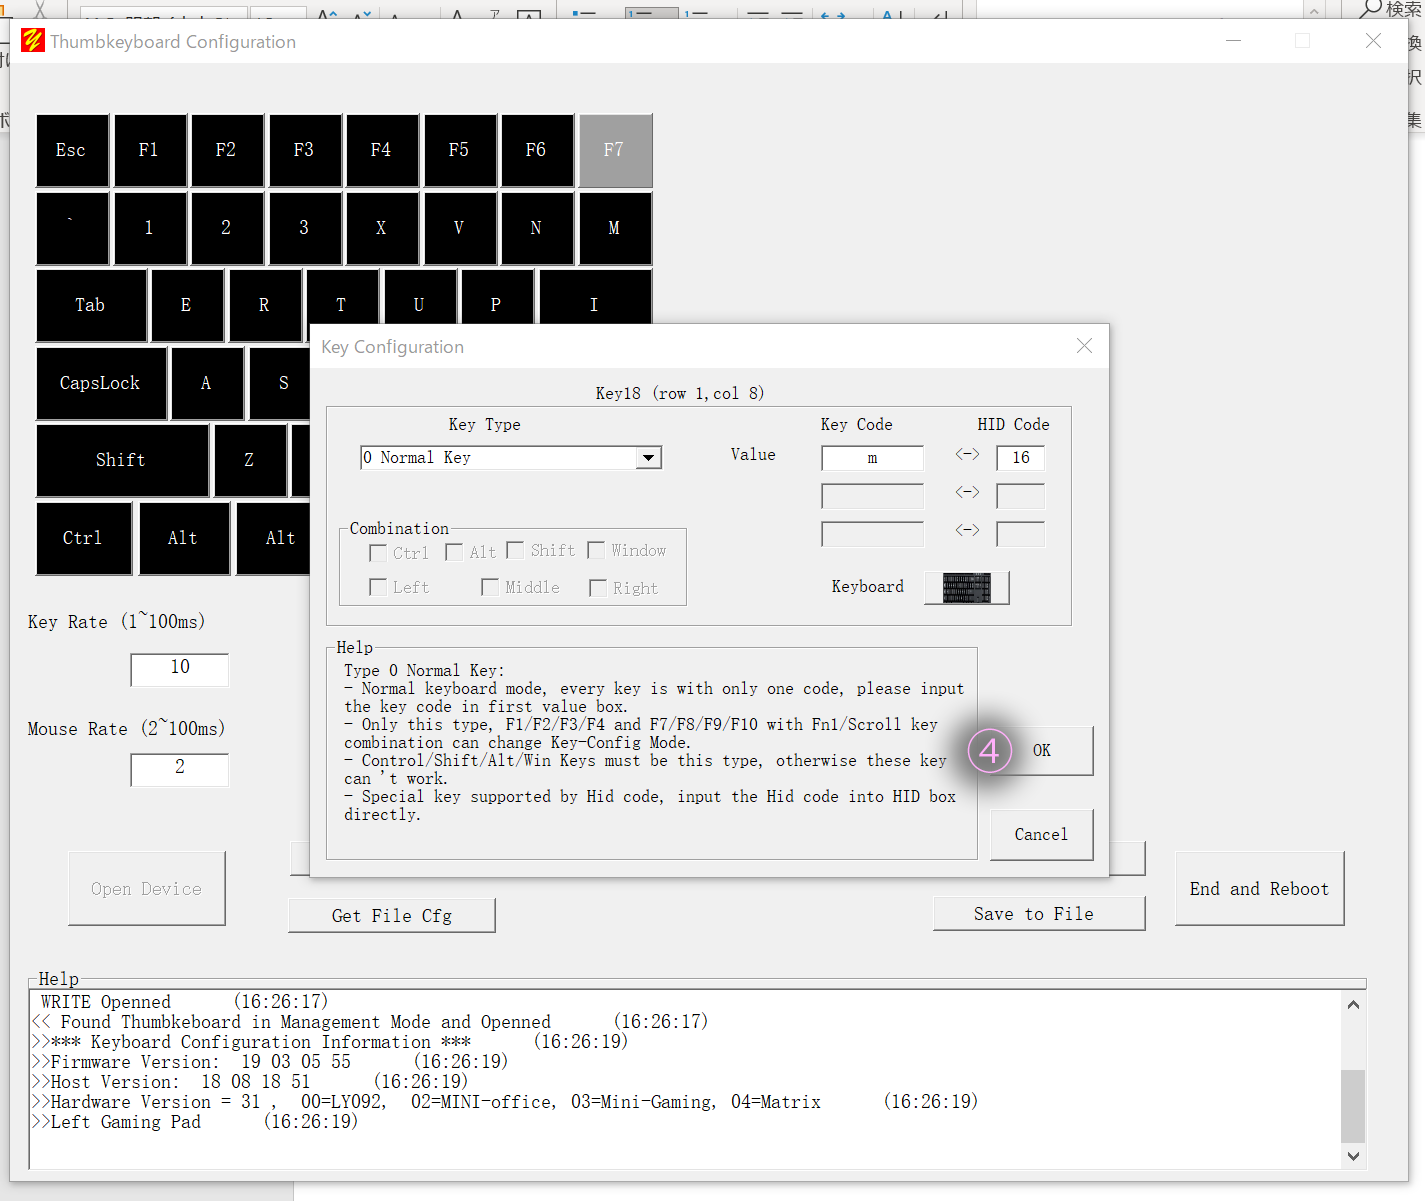Click the first HID Code field

coord(1020,458)
